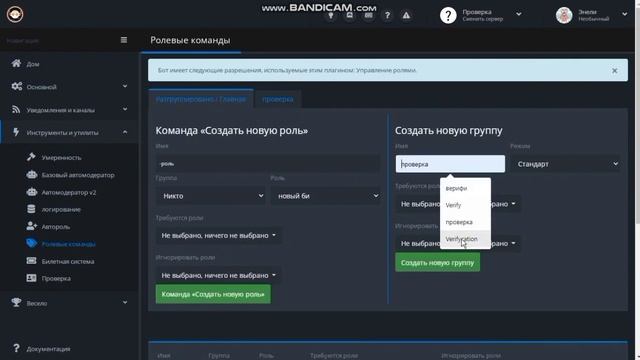
Task: Choose верифи from the autocomplete suggestions
Action: (465, 189)
